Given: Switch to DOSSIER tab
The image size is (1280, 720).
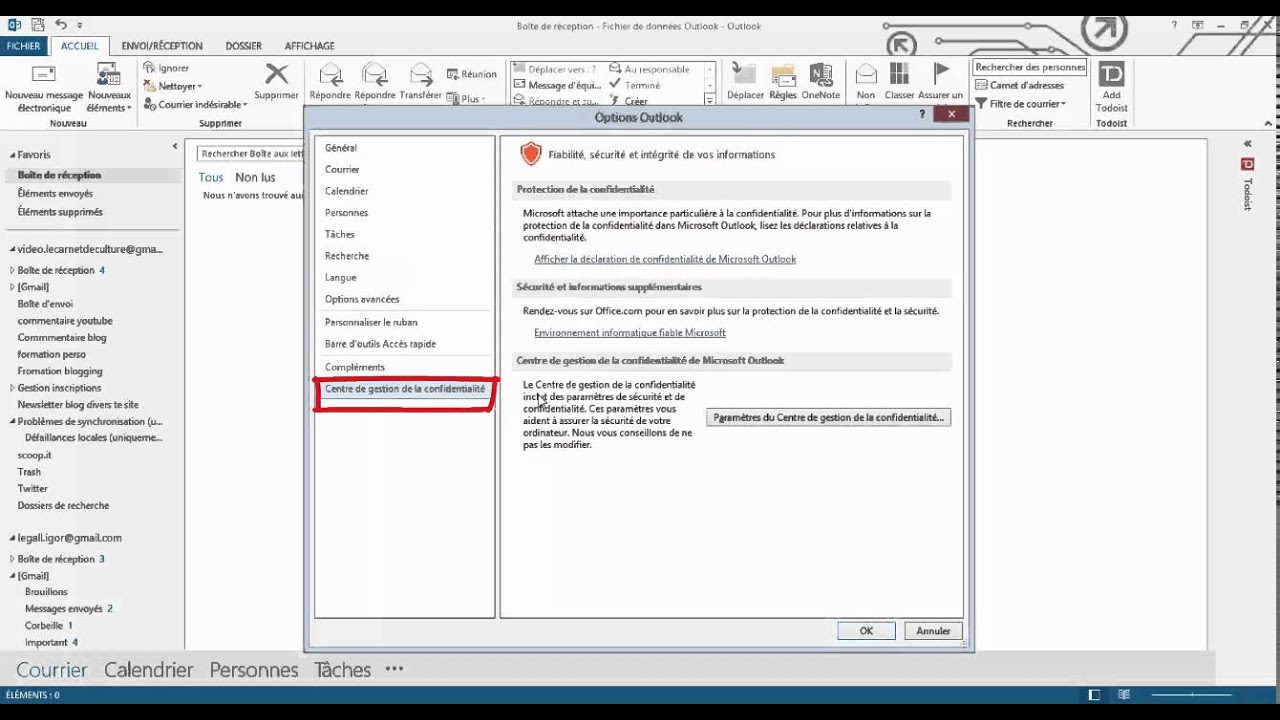Looking at the screenshot, I should [243, 46].
